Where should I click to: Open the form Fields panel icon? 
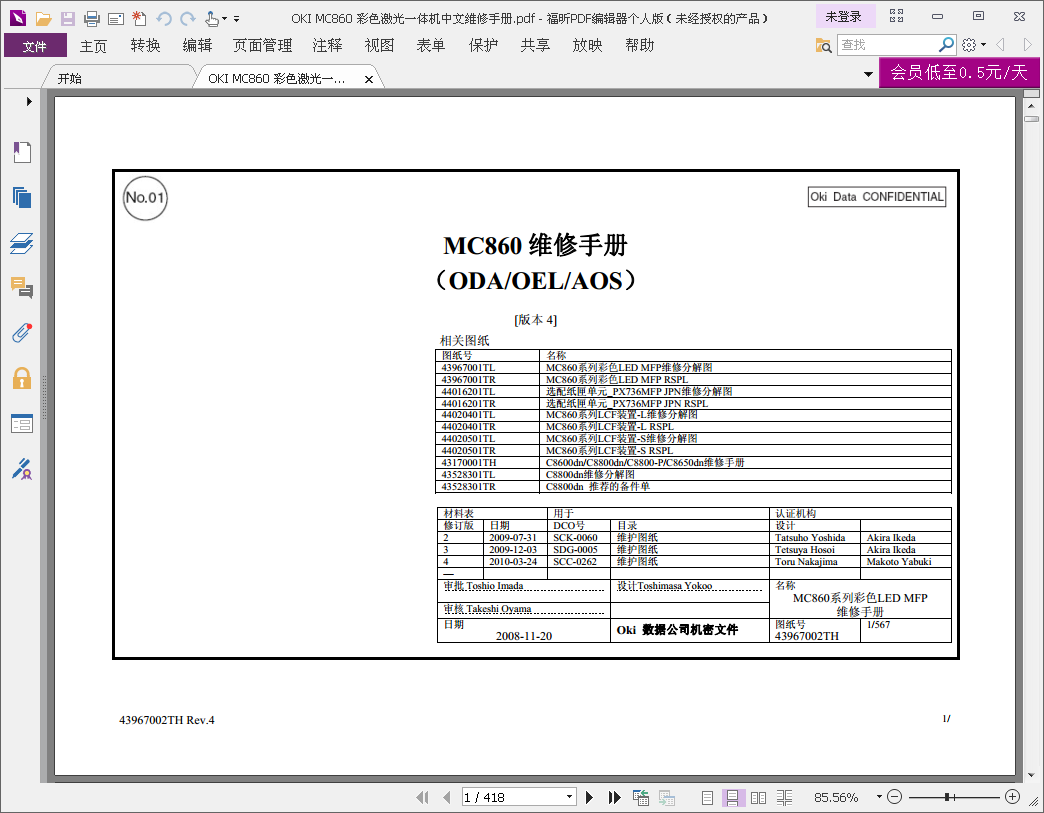click(x=22, y=423)
